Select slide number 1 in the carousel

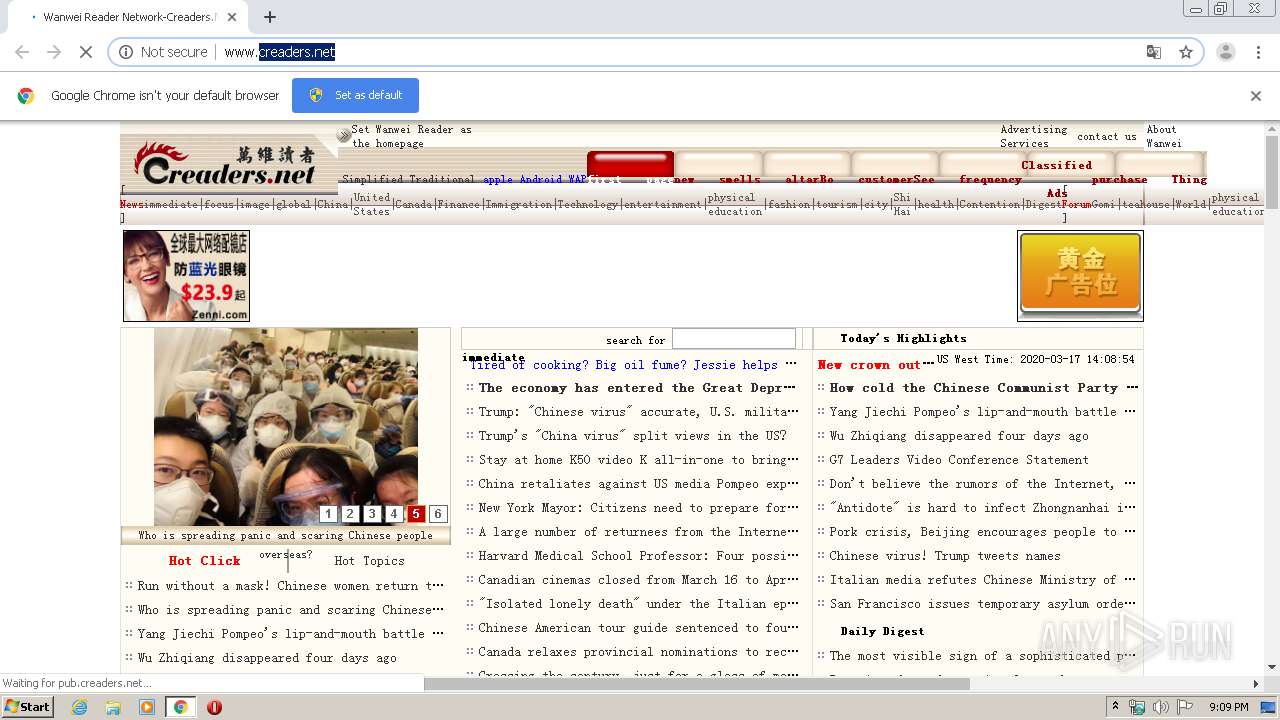click(x=328, y=514)
